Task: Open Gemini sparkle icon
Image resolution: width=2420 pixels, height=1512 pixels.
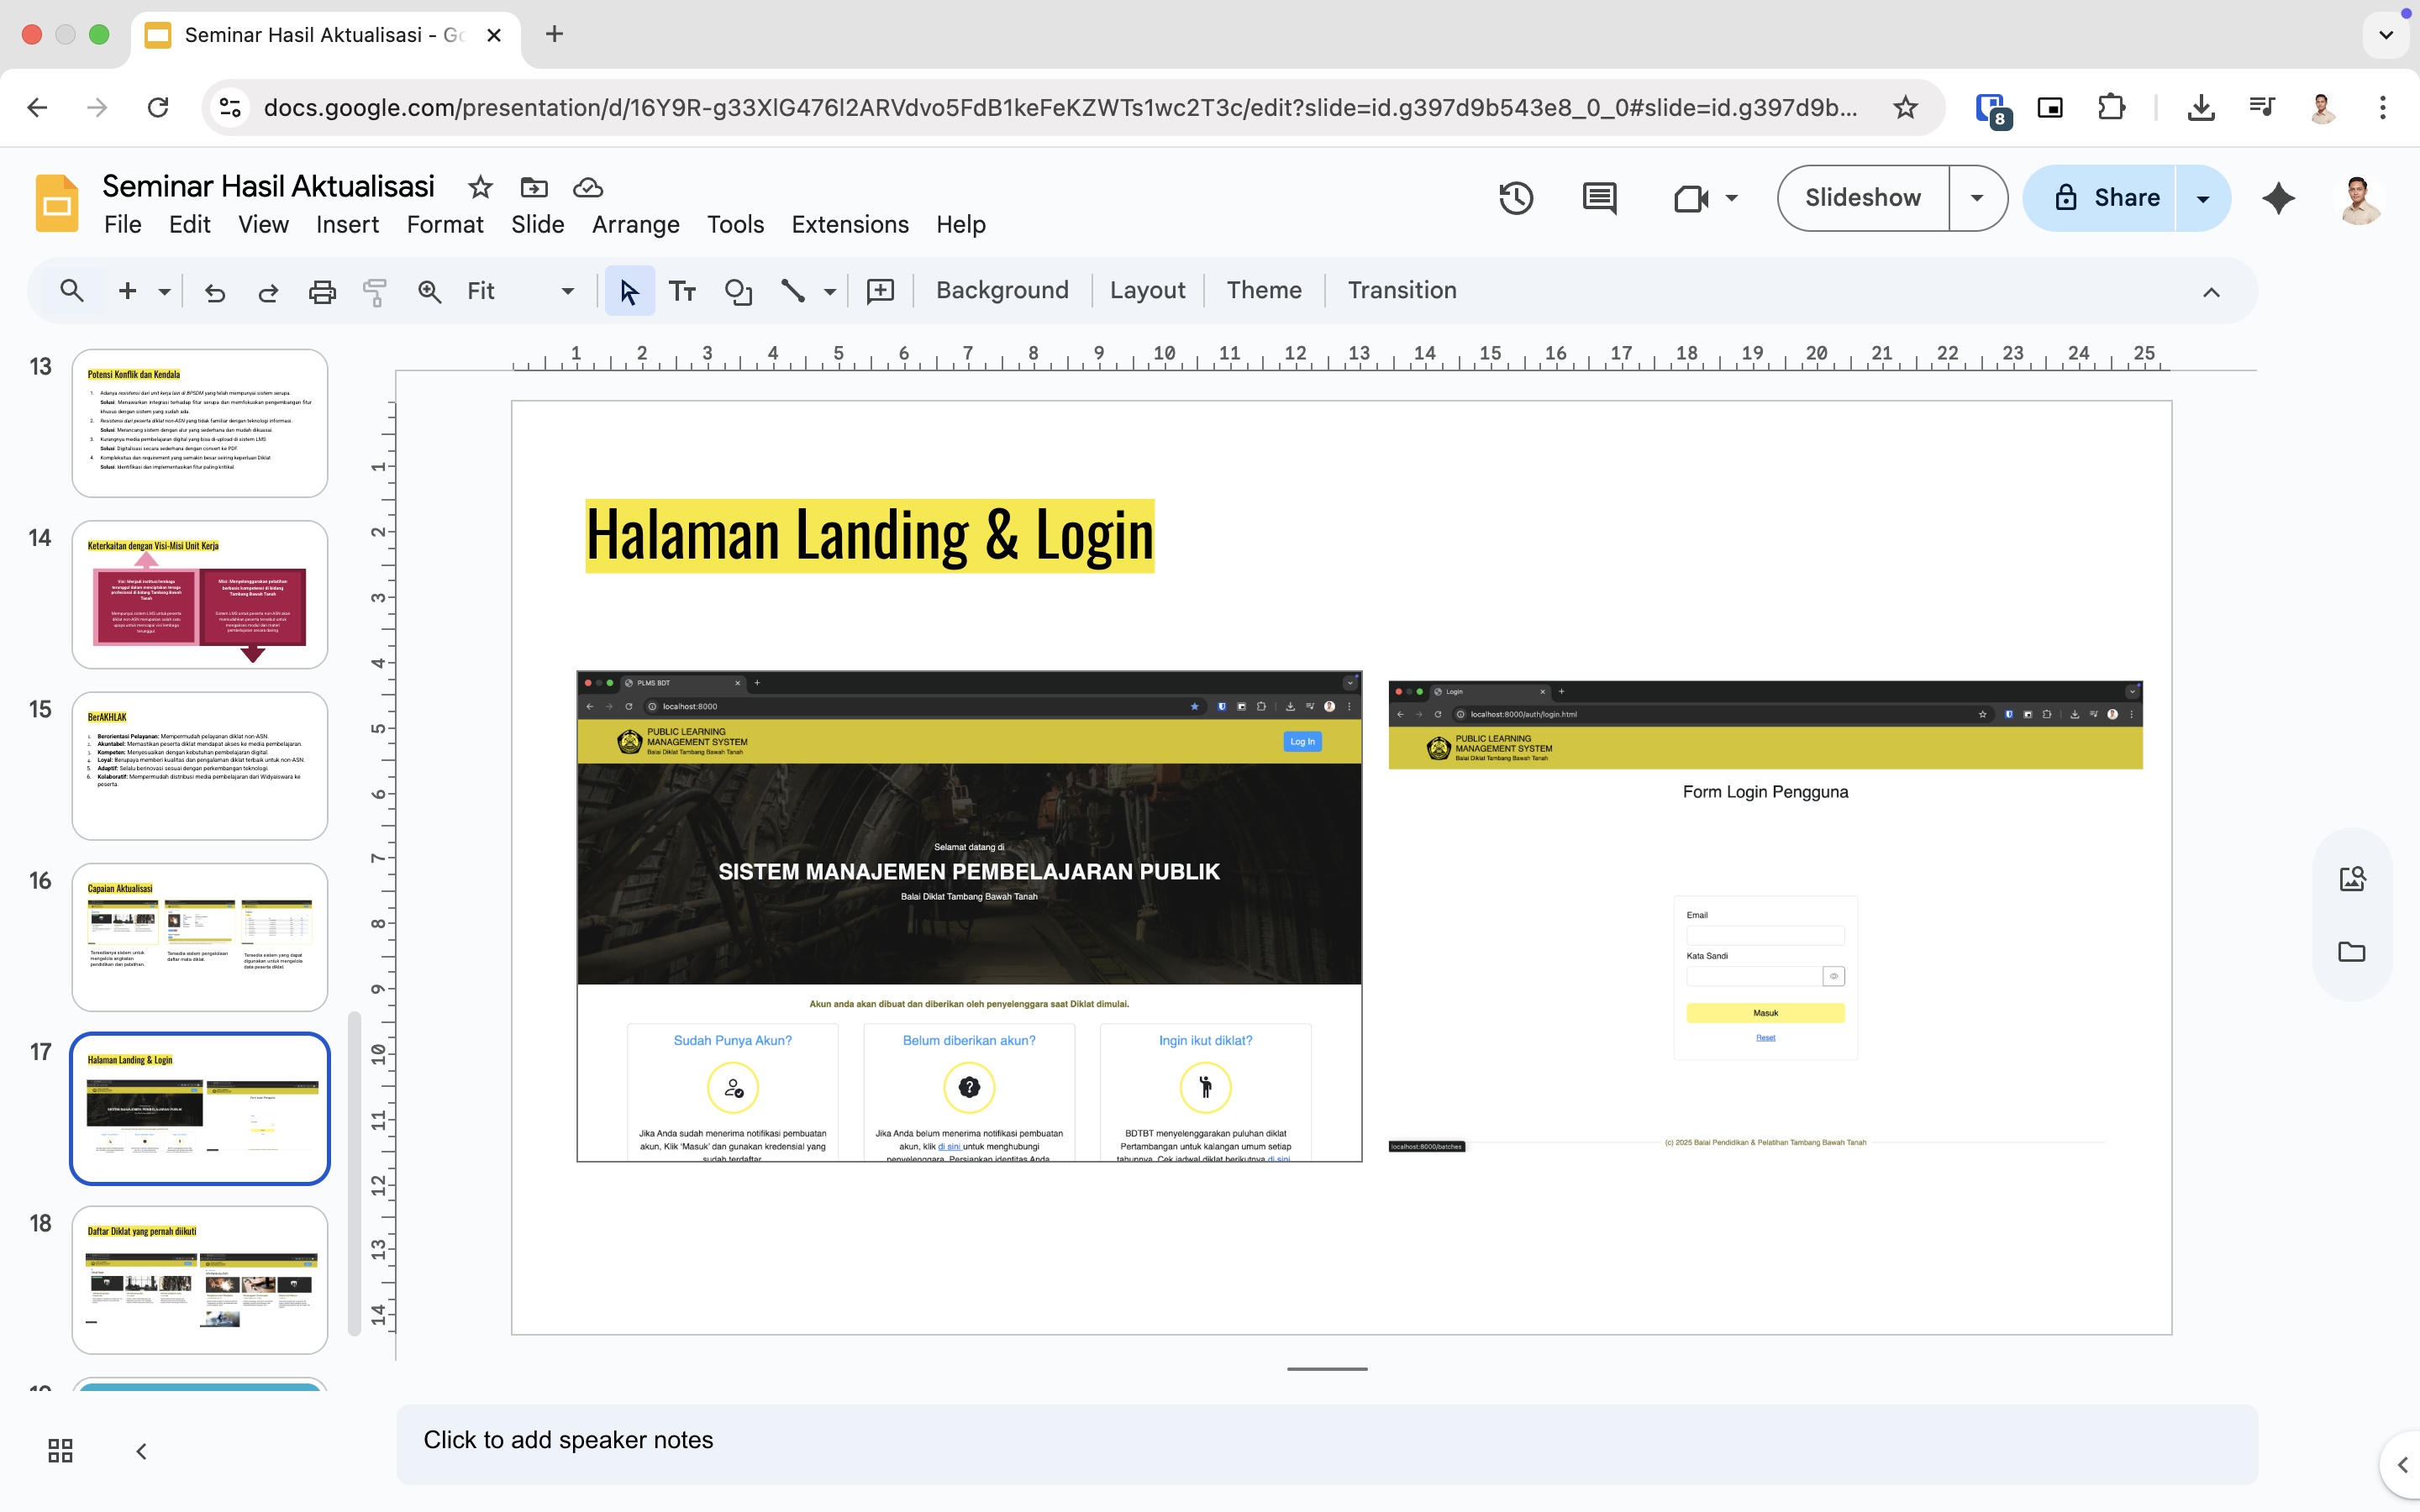Action: (2278, 198)
